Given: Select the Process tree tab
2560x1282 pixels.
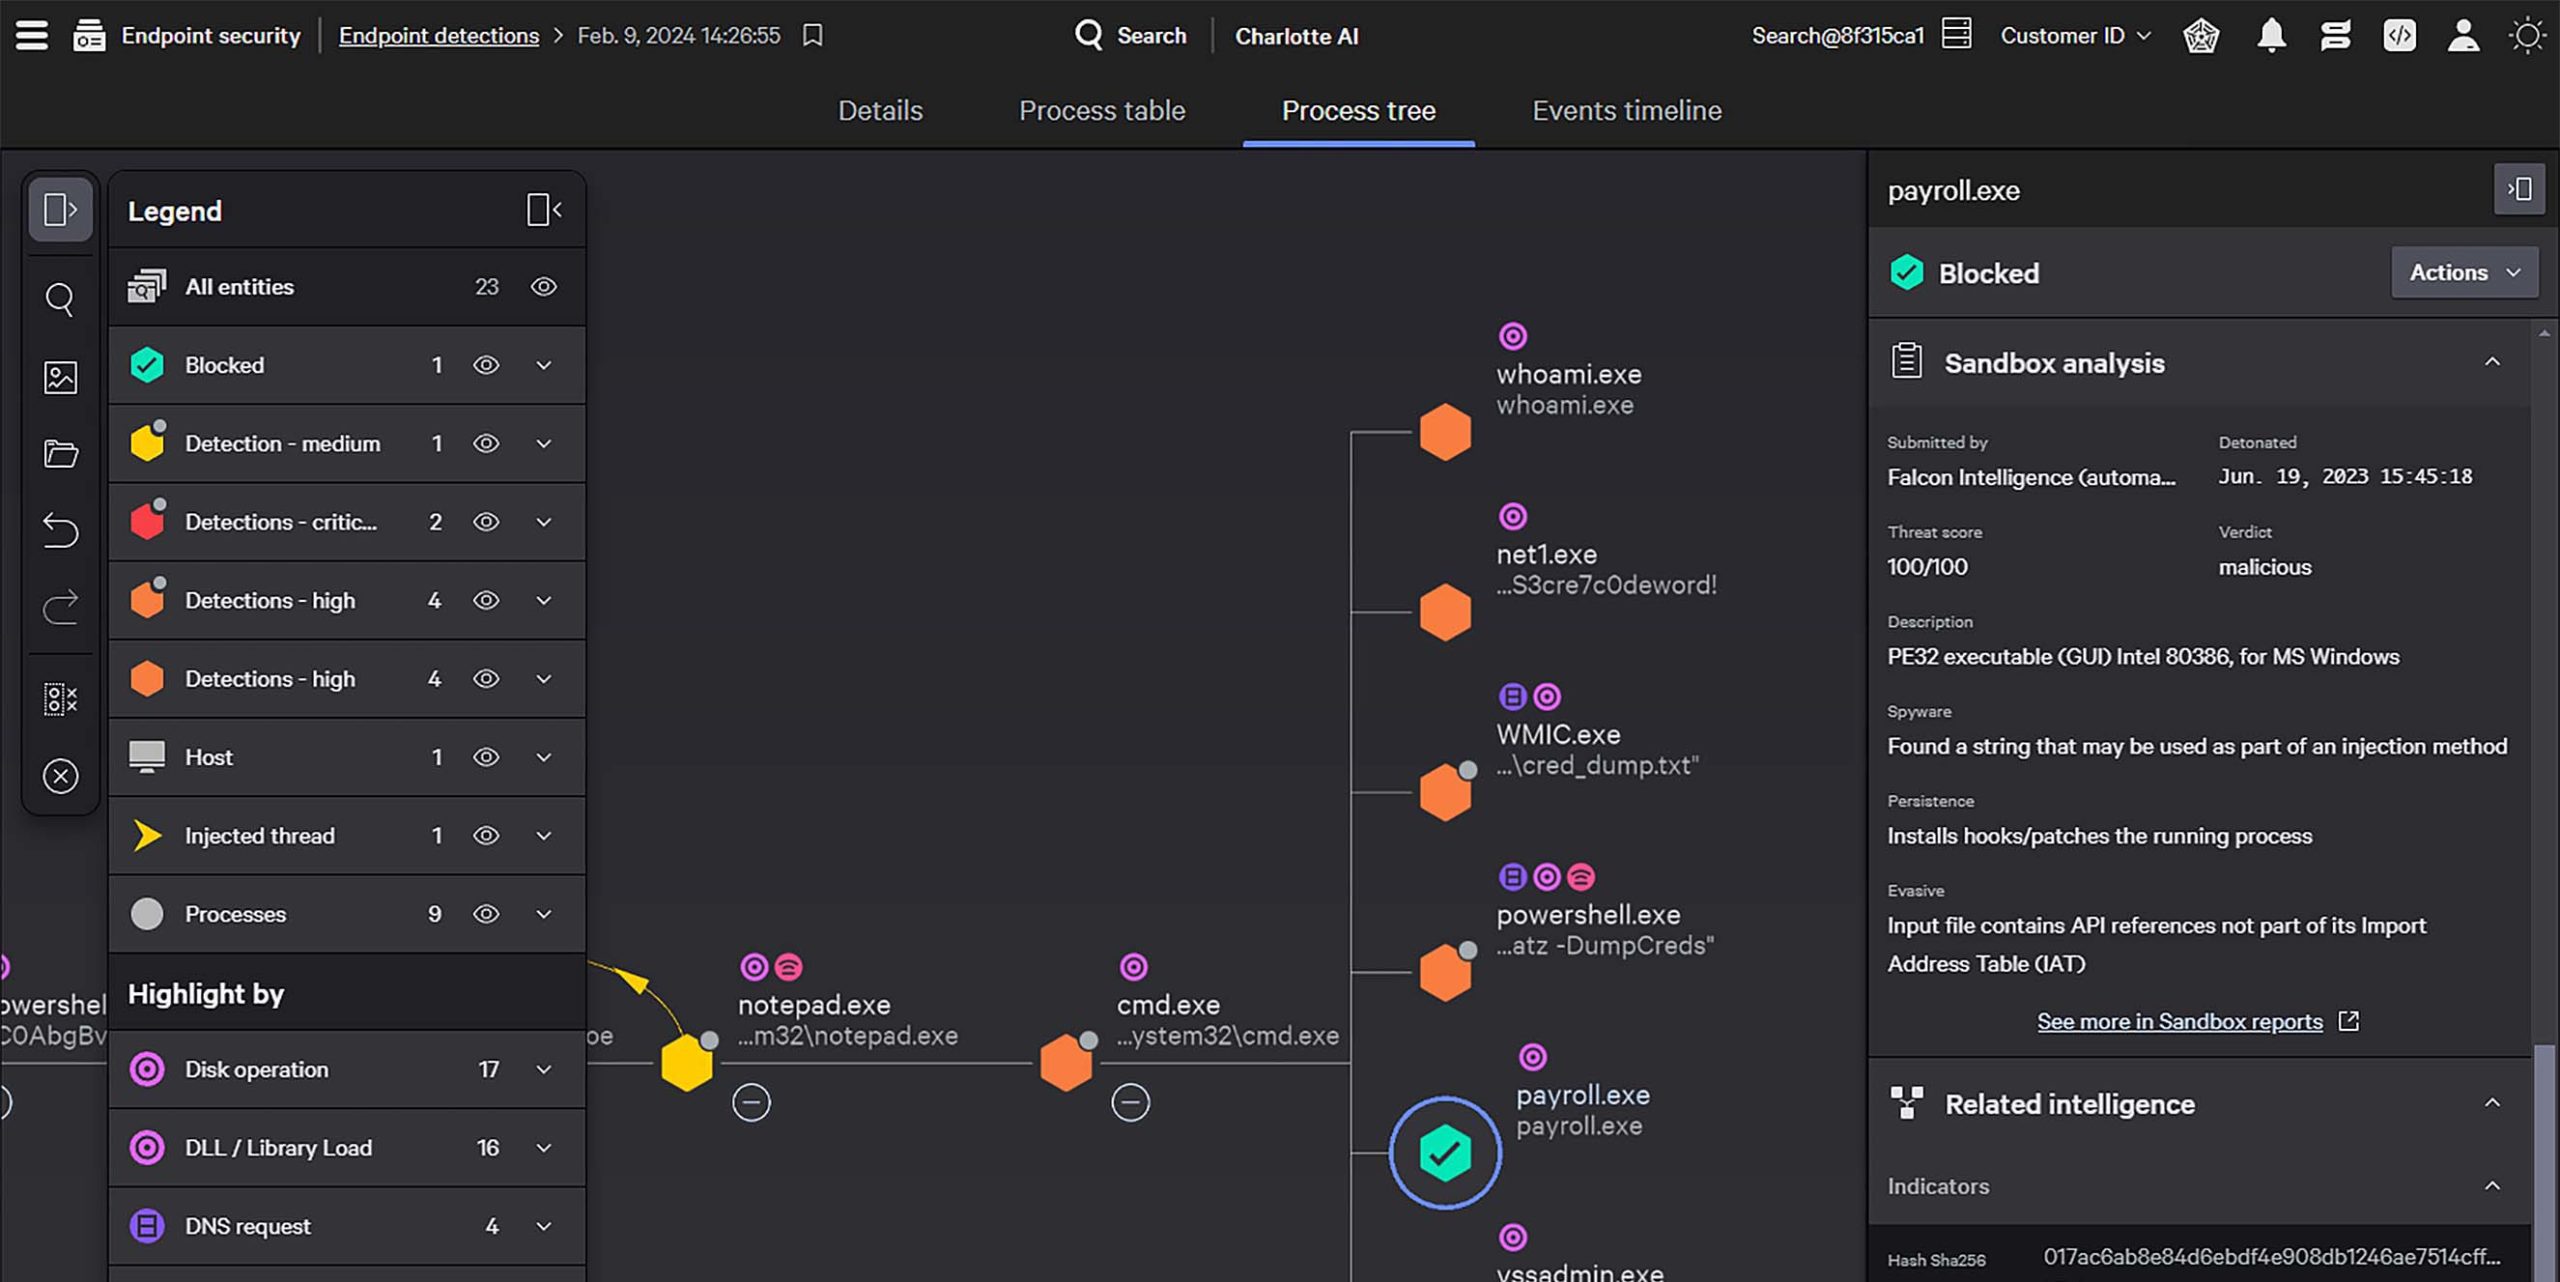Looking at the screenshot, I should tap(1358, 110).
